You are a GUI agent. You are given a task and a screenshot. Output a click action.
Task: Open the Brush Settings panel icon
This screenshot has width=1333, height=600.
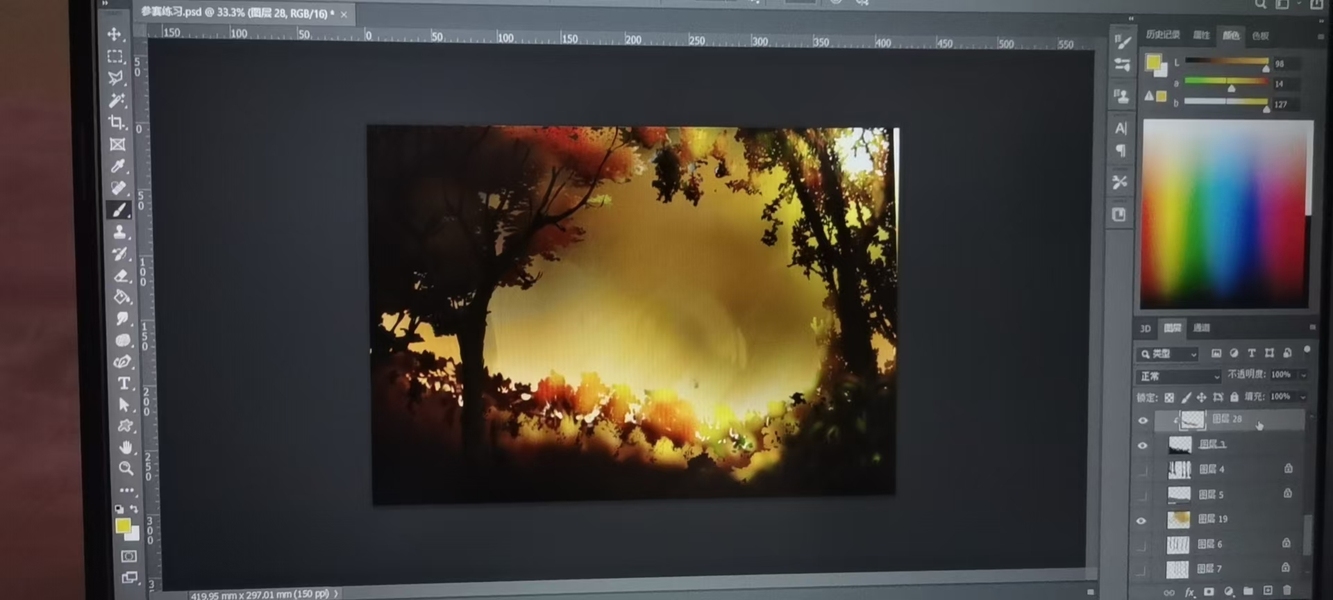1122,42
